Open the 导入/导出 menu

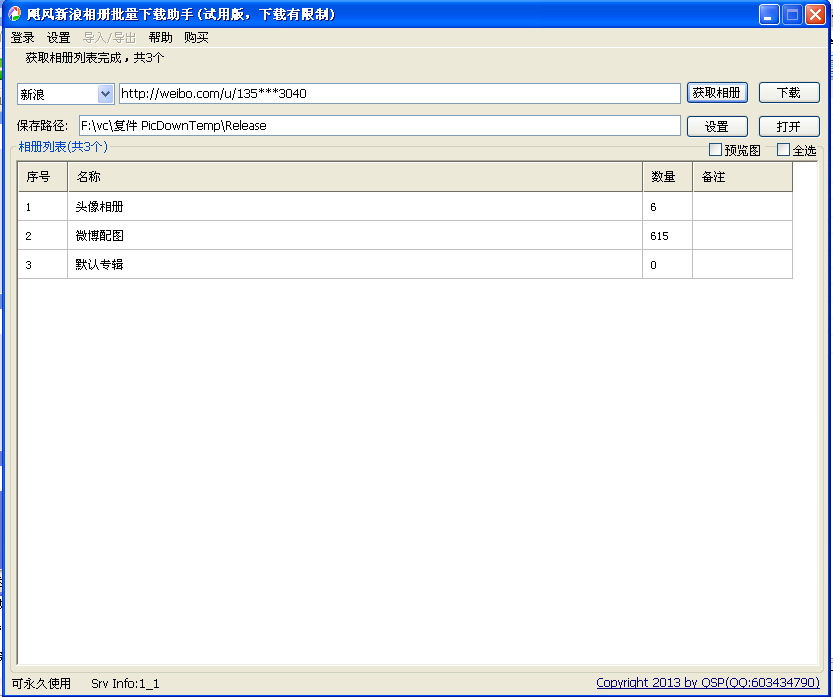click(109, 38)
